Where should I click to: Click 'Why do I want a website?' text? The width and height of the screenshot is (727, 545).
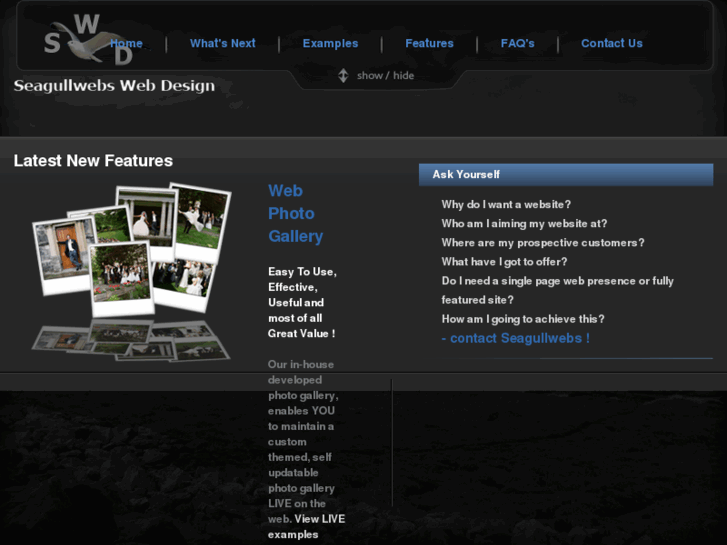coord(506,205)
